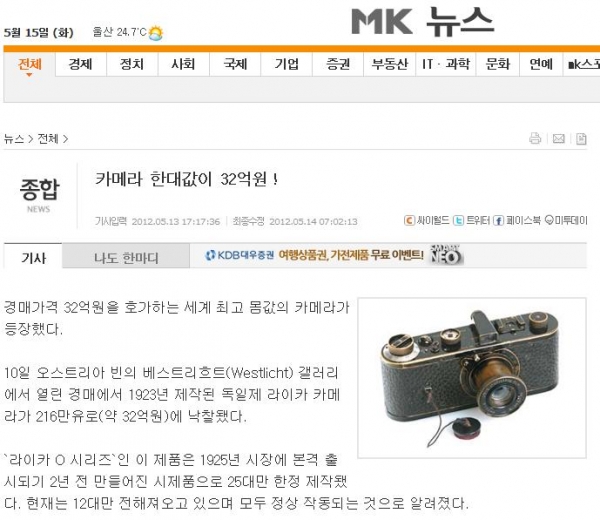
Task: Open the 정치 news section
Action: tap(132, 64)
